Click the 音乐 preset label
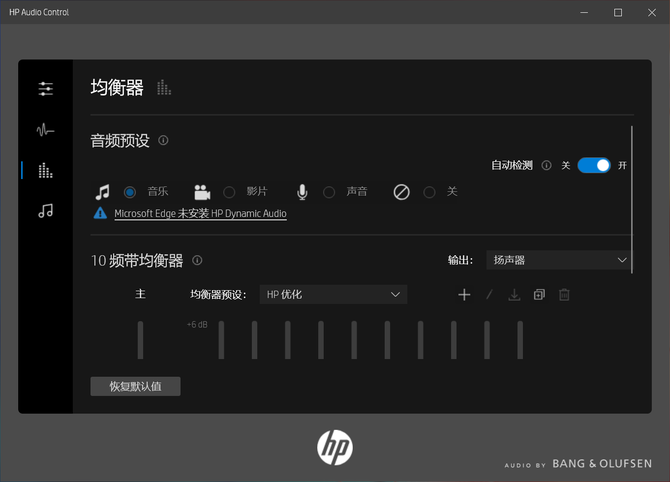Image resolution: width=670 pixels, height=482 pixels. pos(158,191)
